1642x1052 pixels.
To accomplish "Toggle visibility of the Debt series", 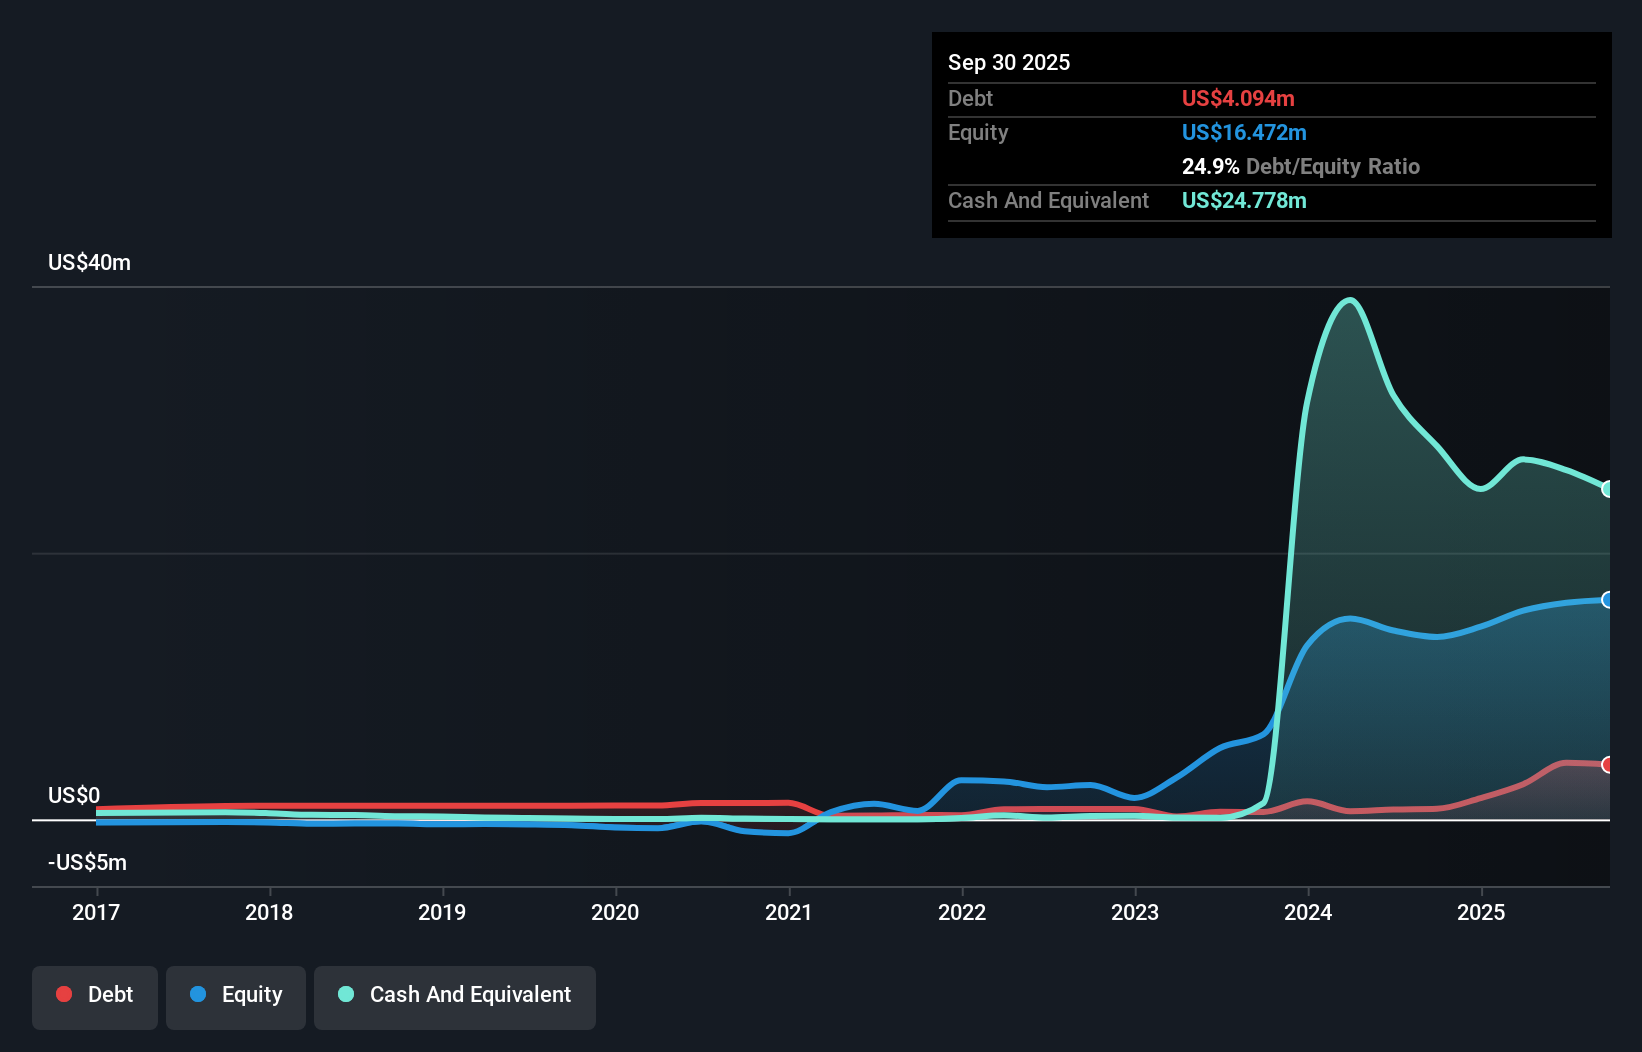I will click(x=94, y=995).
